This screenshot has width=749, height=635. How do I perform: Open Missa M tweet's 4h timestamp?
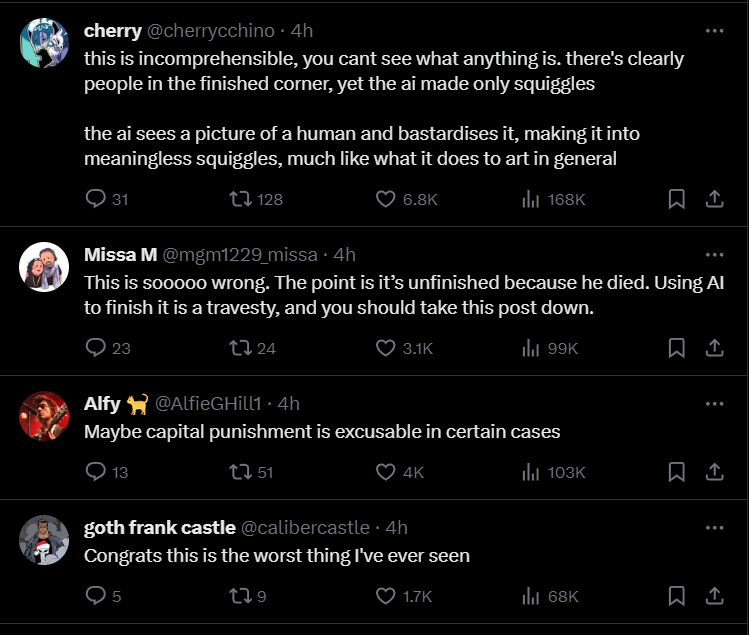click(345, 255)
